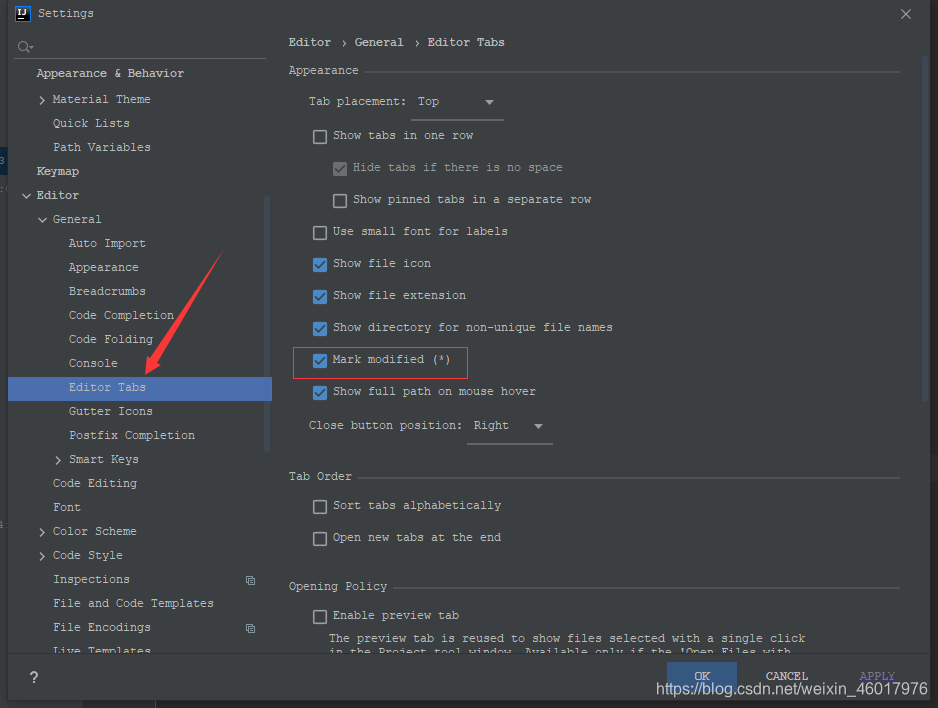Open Code Completion settings
Image resolution: width=938 pixels, height=708 pixels.
[x=121, y=315]
